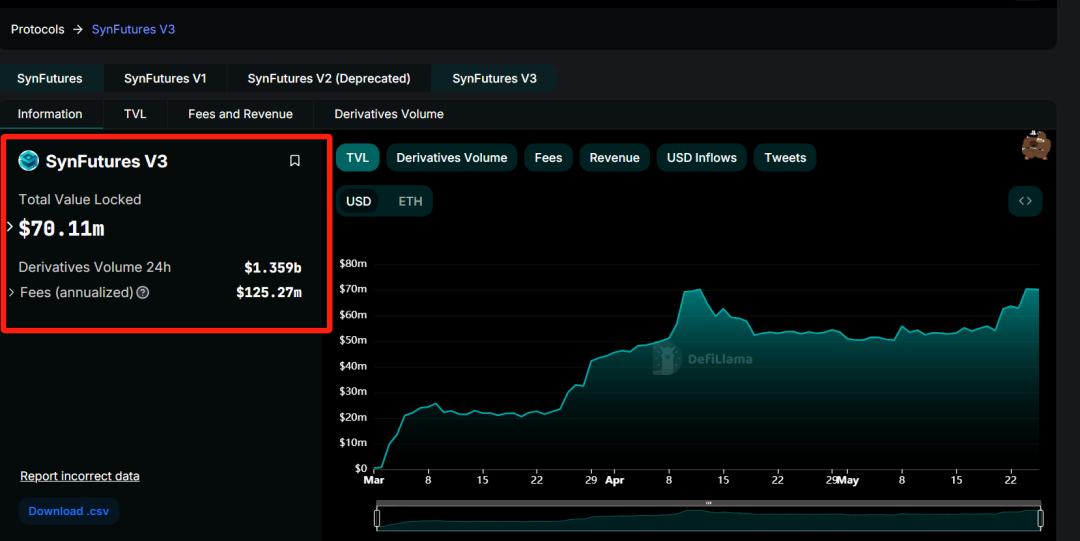Click the $70.11m TVL value
The image size is (1080, 541).
click(61, 229)
